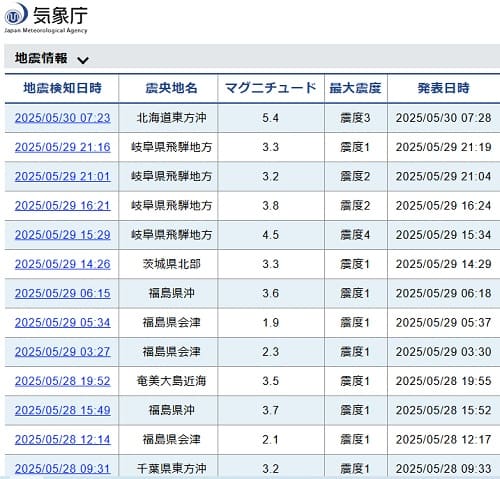Select the magnitude 3.8 cell
Screen dimensions: 500x479
coord(270,206)
